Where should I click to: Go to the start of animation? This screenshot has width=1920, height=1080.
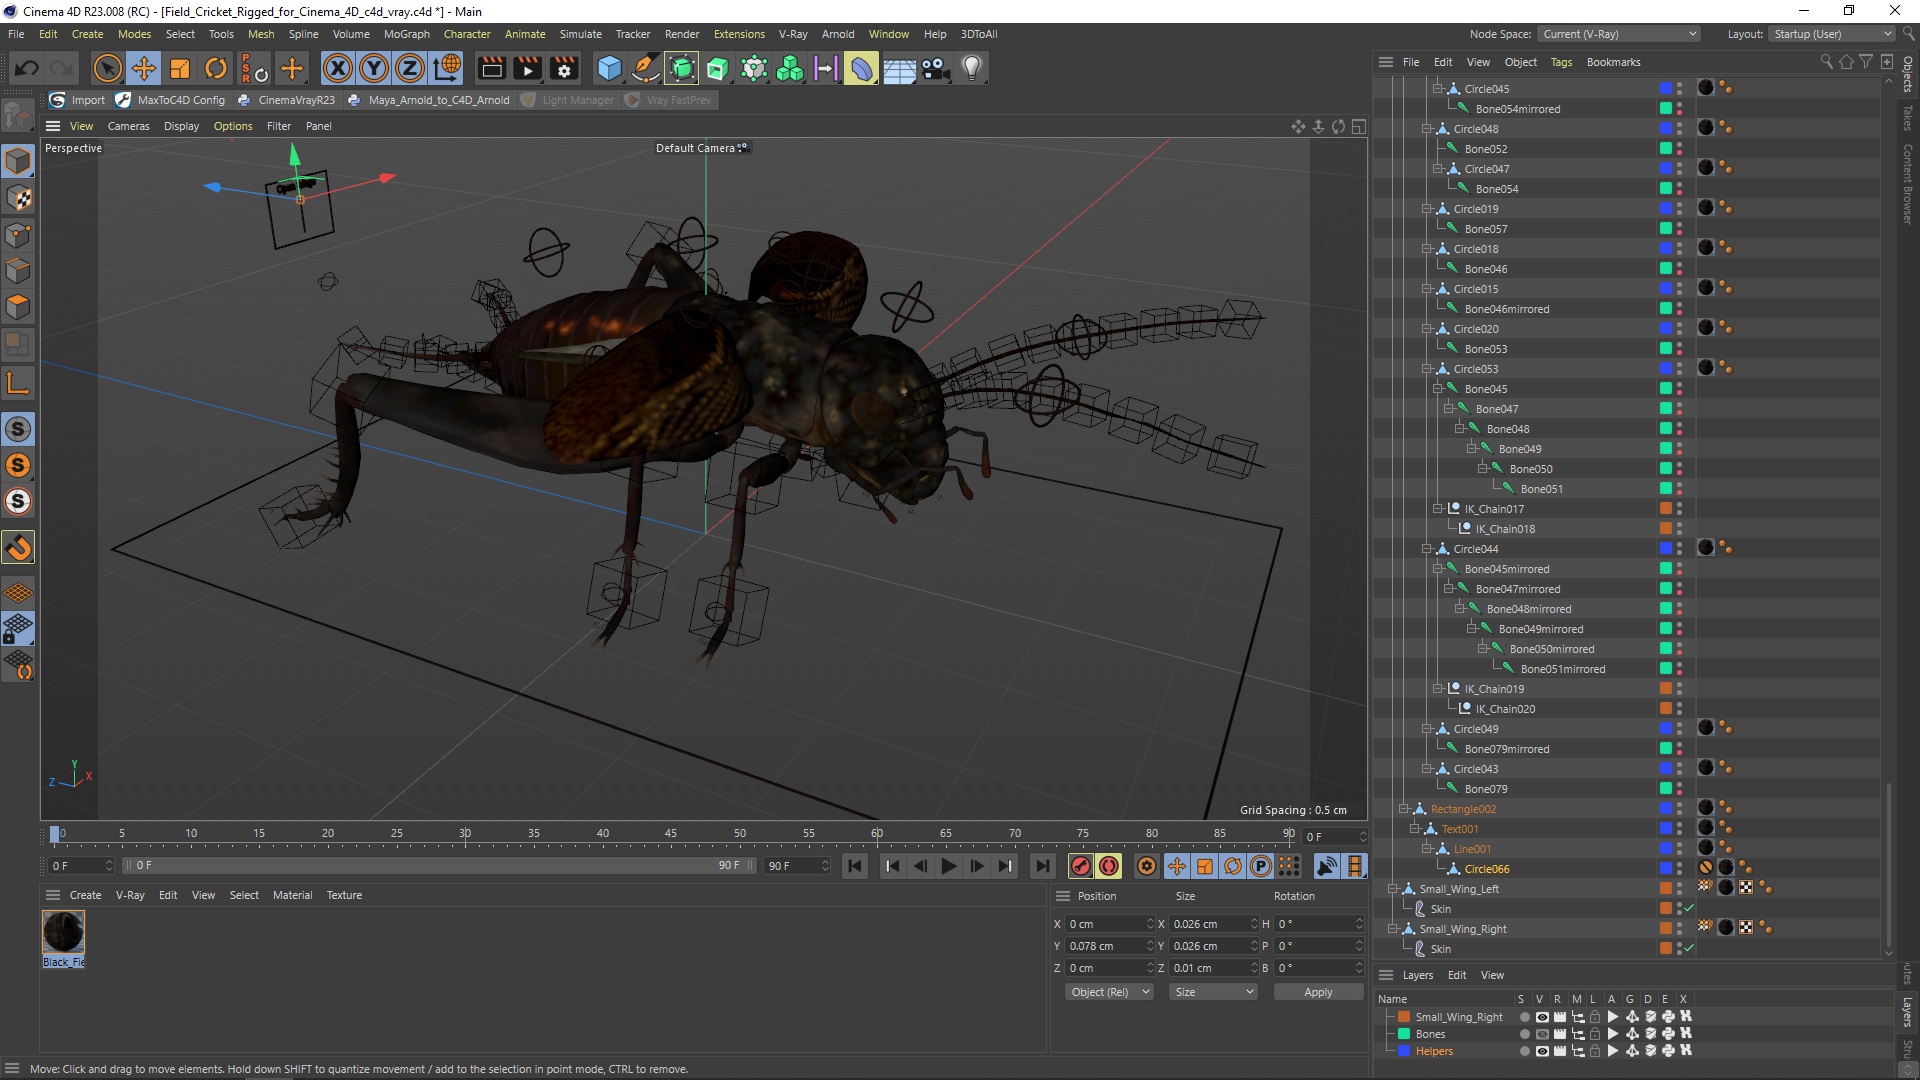point(855,866)
